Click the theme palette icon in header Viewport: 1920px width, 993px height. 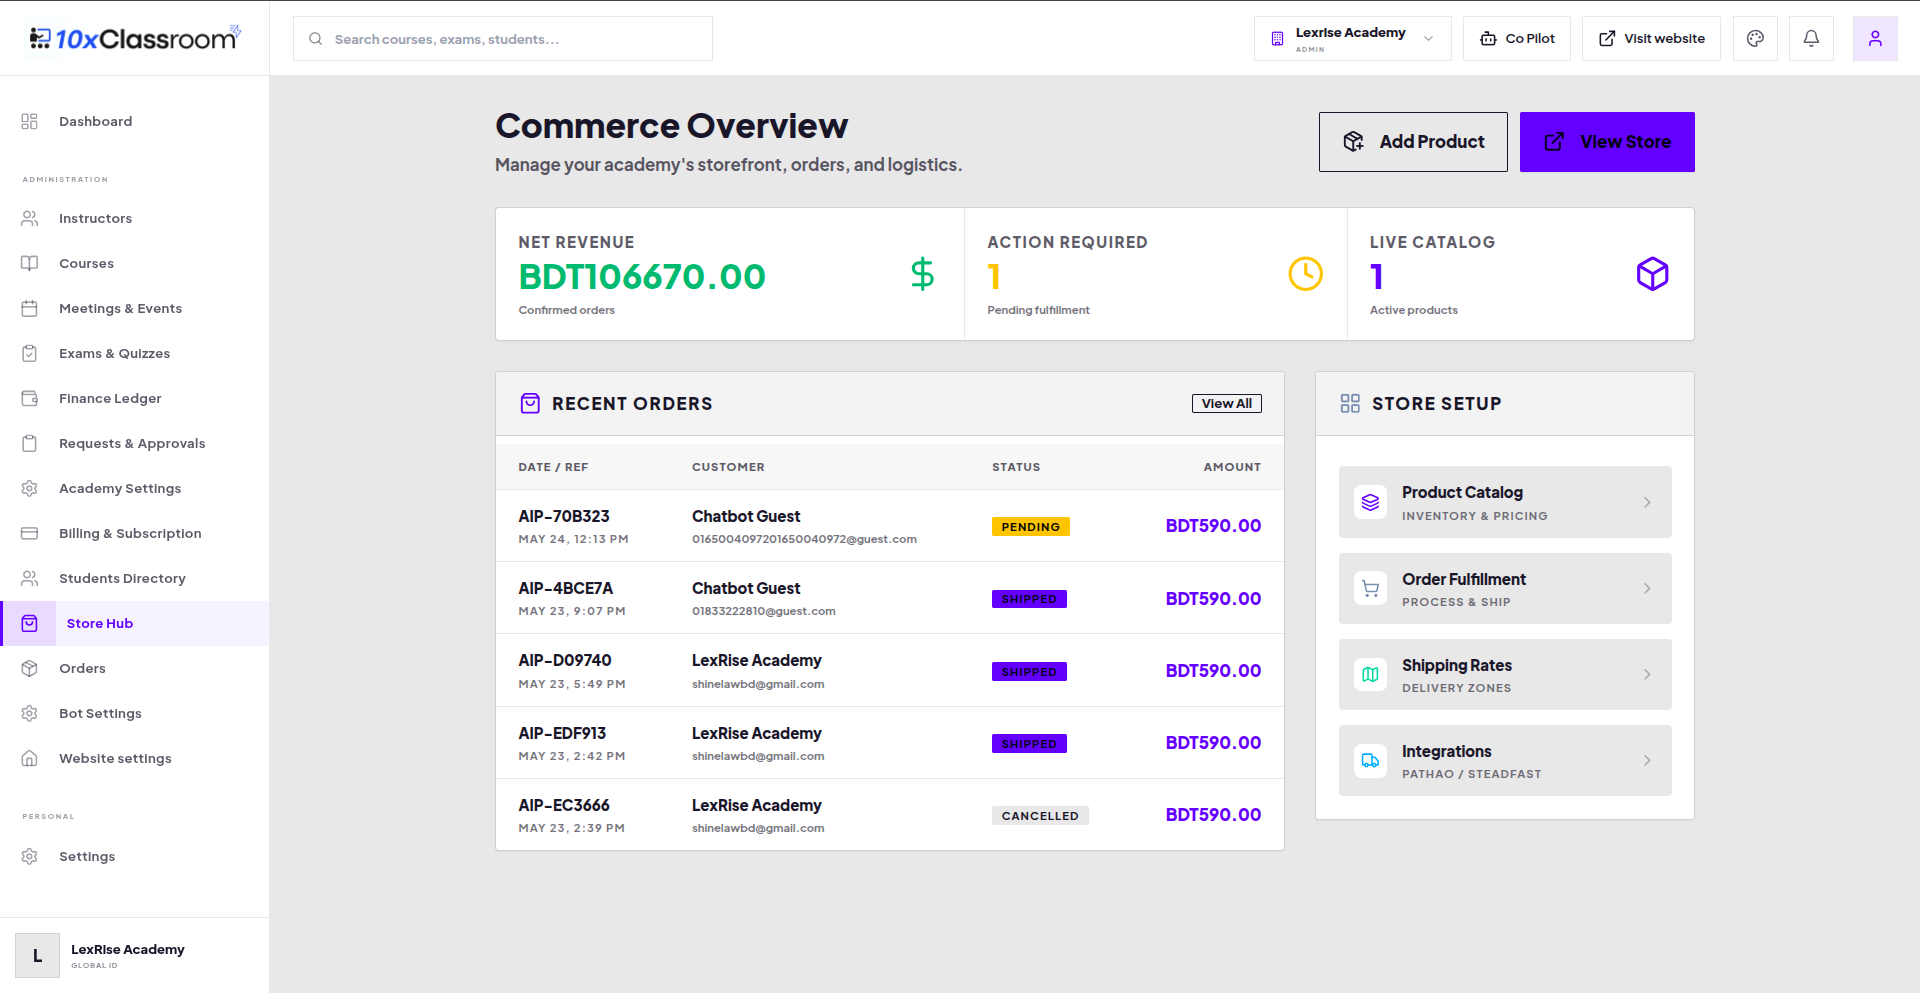(x=1755, y=38)
